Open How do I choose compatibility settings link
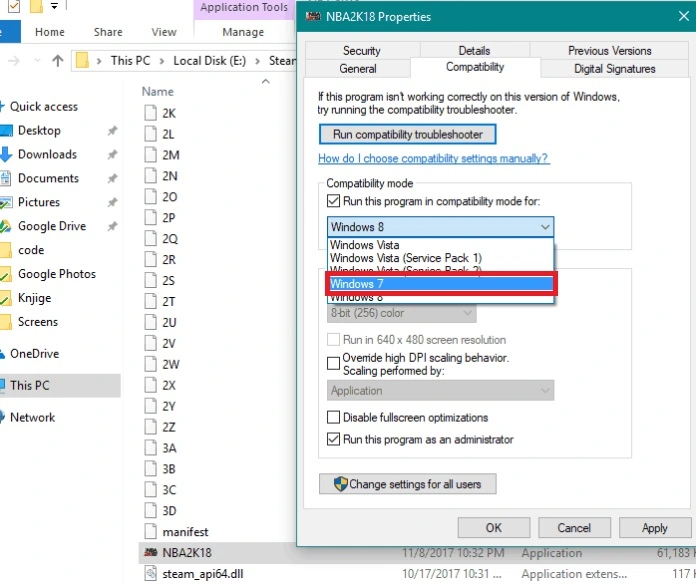Viewport: 696px width, 585px height. [x=434, y=158]
